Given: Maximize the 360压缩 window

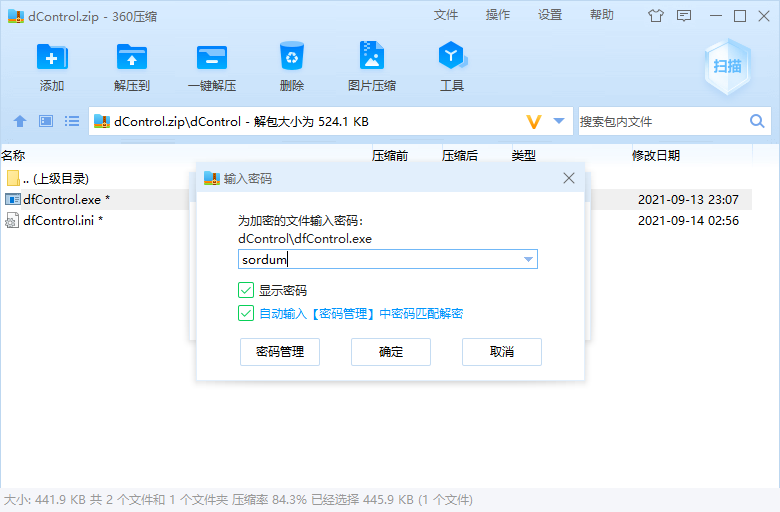Looking at the screenshot, I should point(740,16).
